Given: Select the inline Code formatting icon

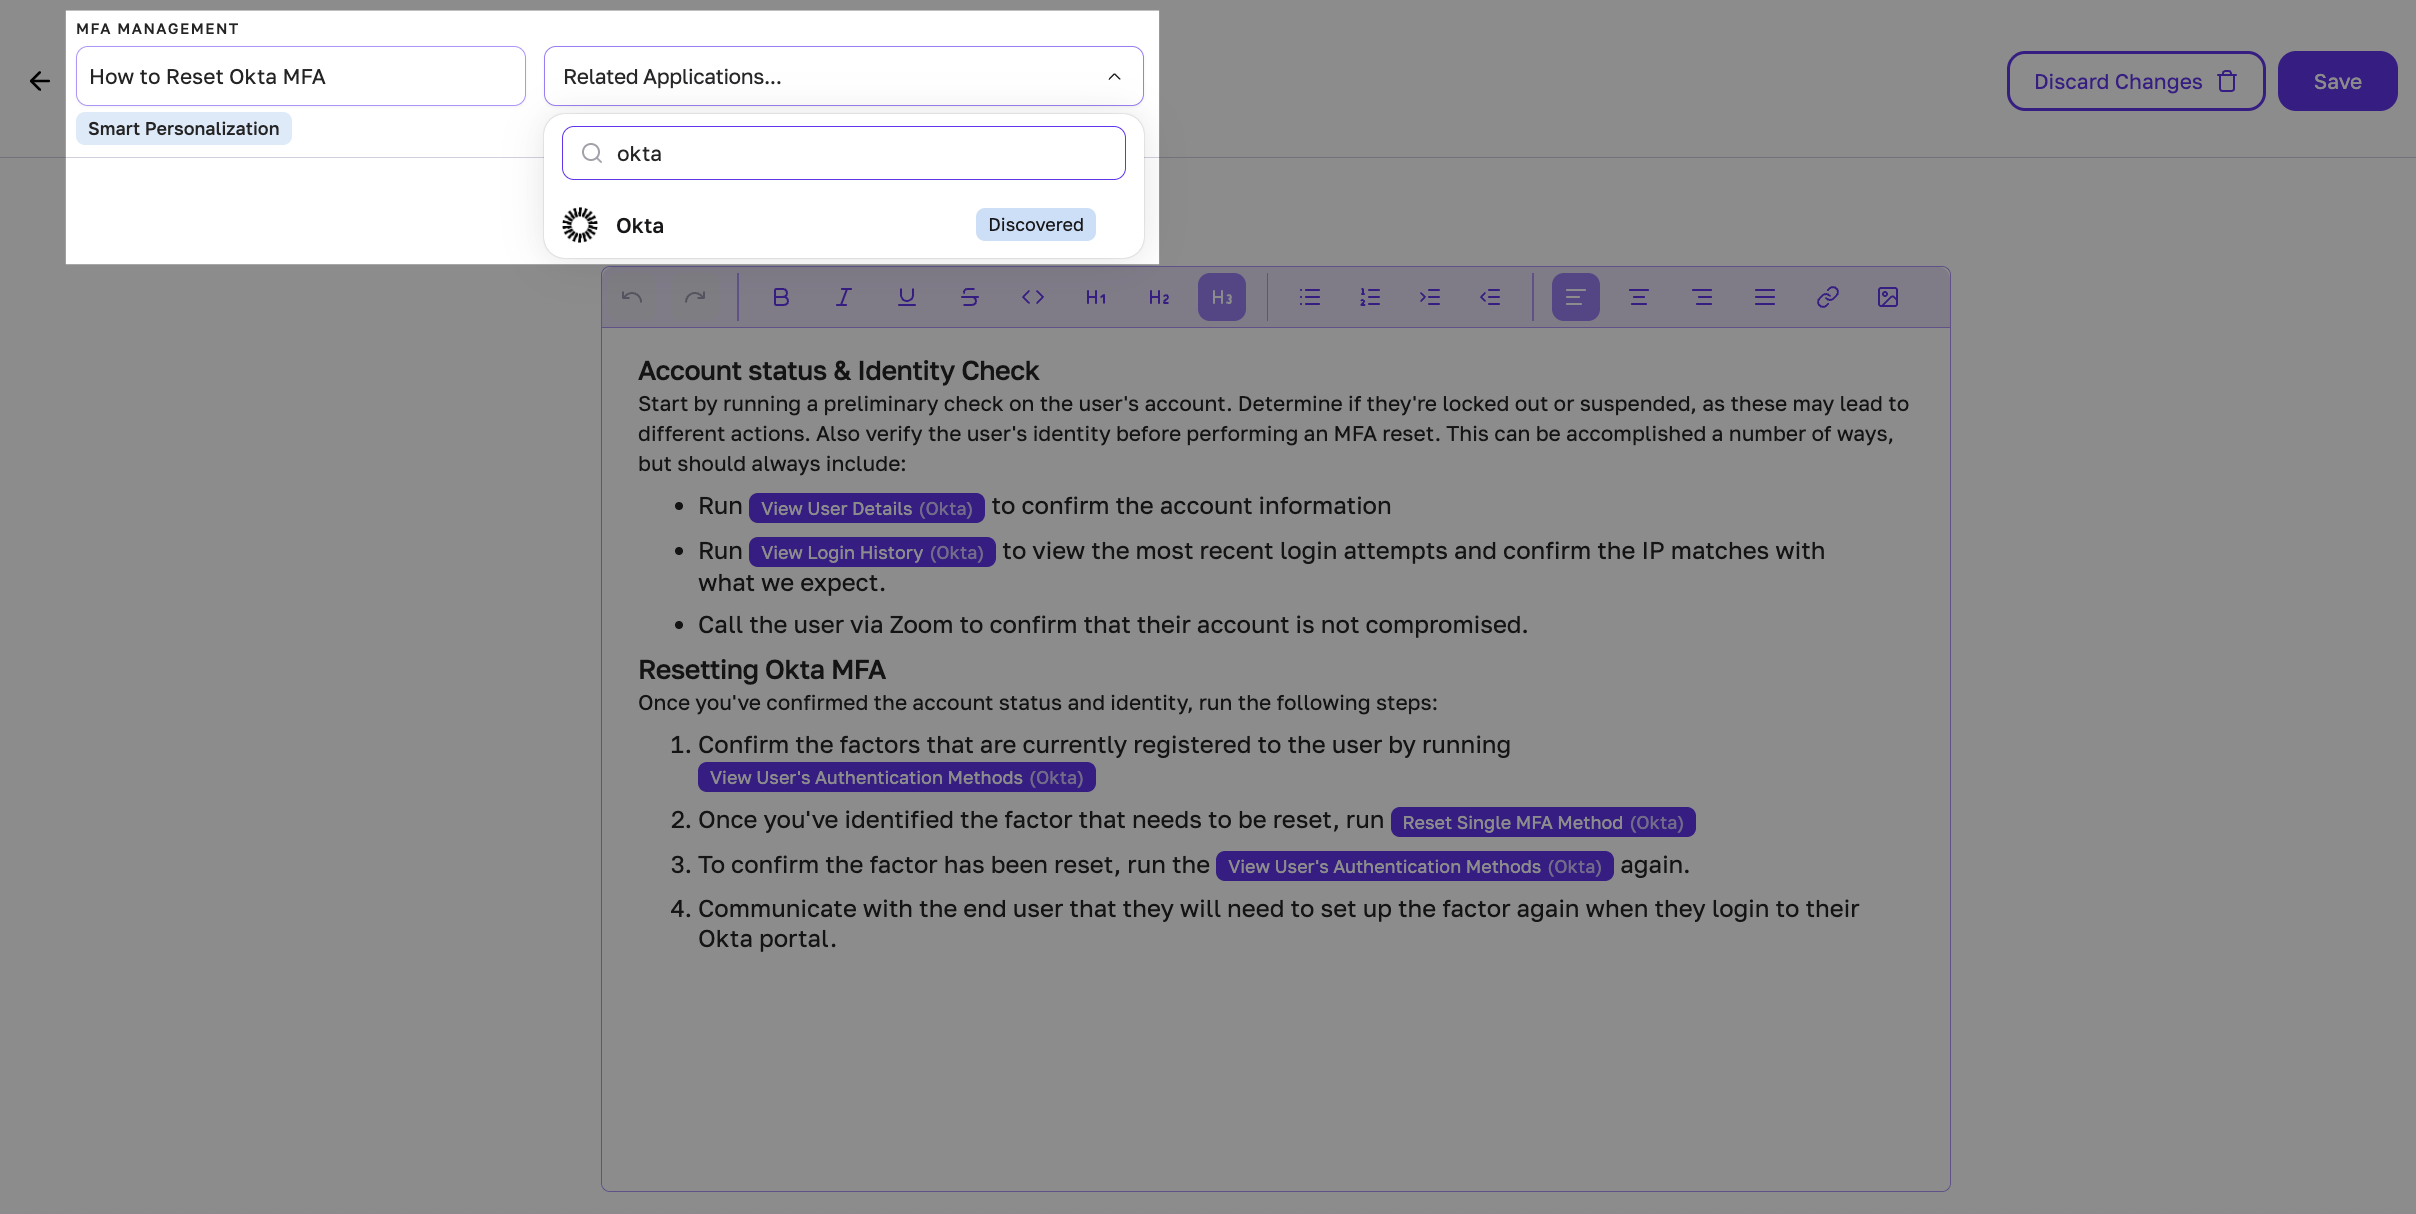Looking at the screenshot, I should [1032, 296].
